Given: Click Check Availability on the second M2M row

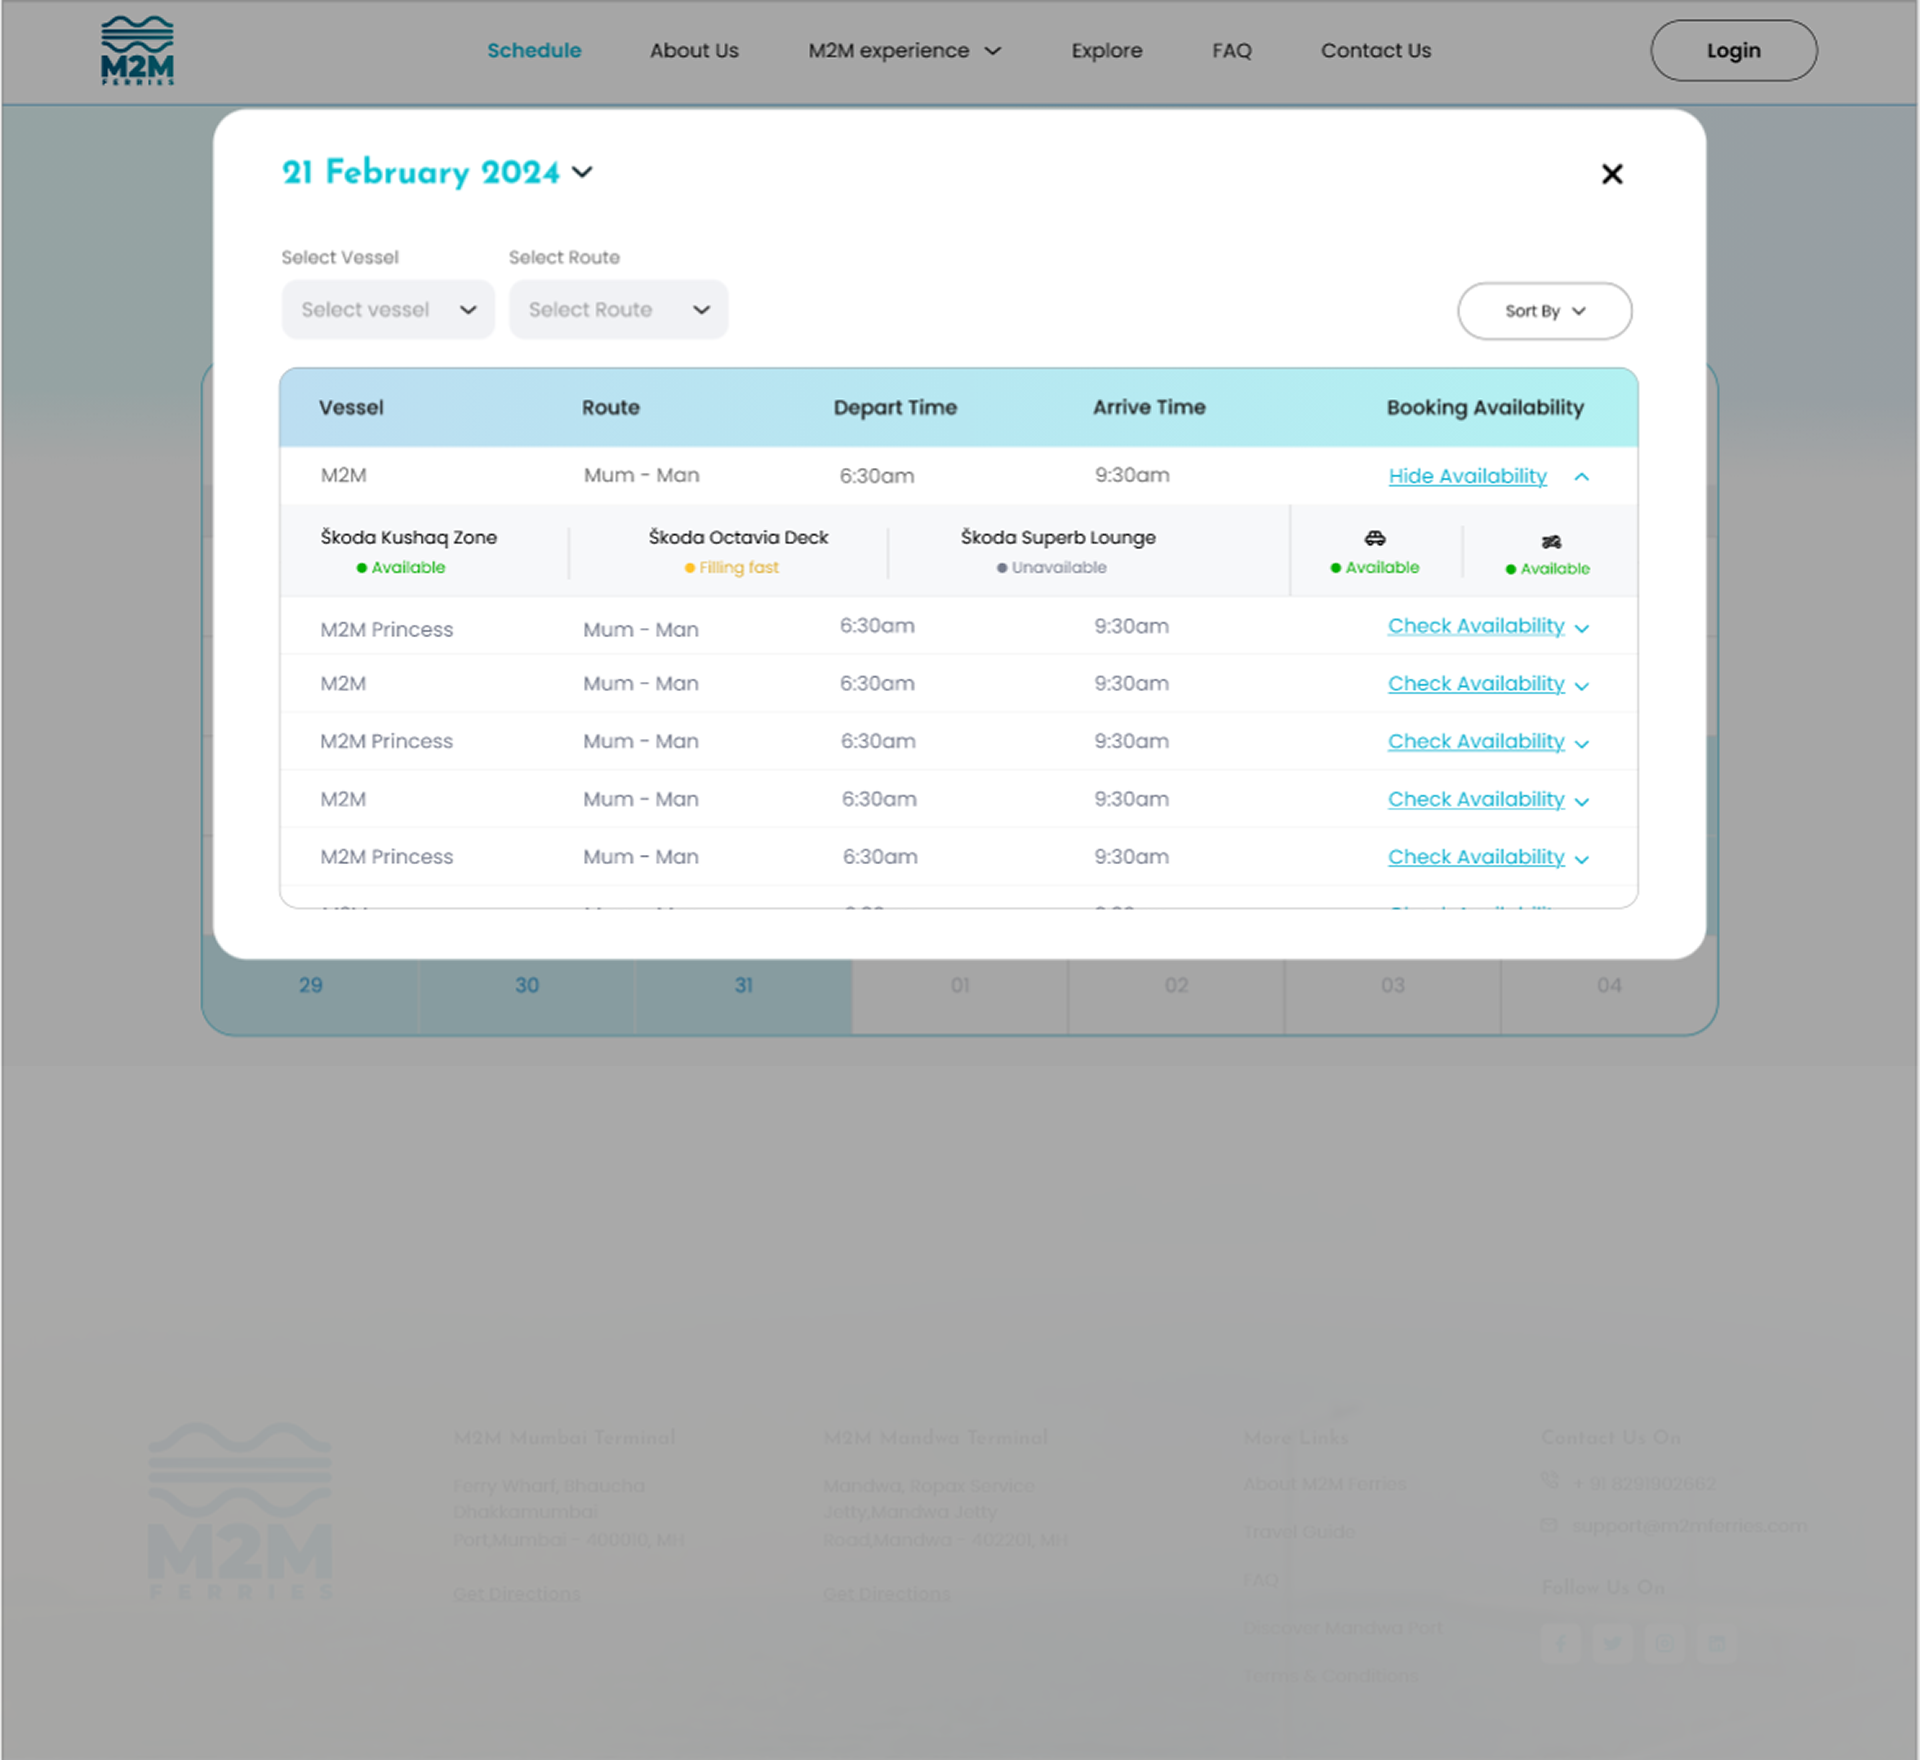Looking at the screenshot, I should [x=1476, y=683].
